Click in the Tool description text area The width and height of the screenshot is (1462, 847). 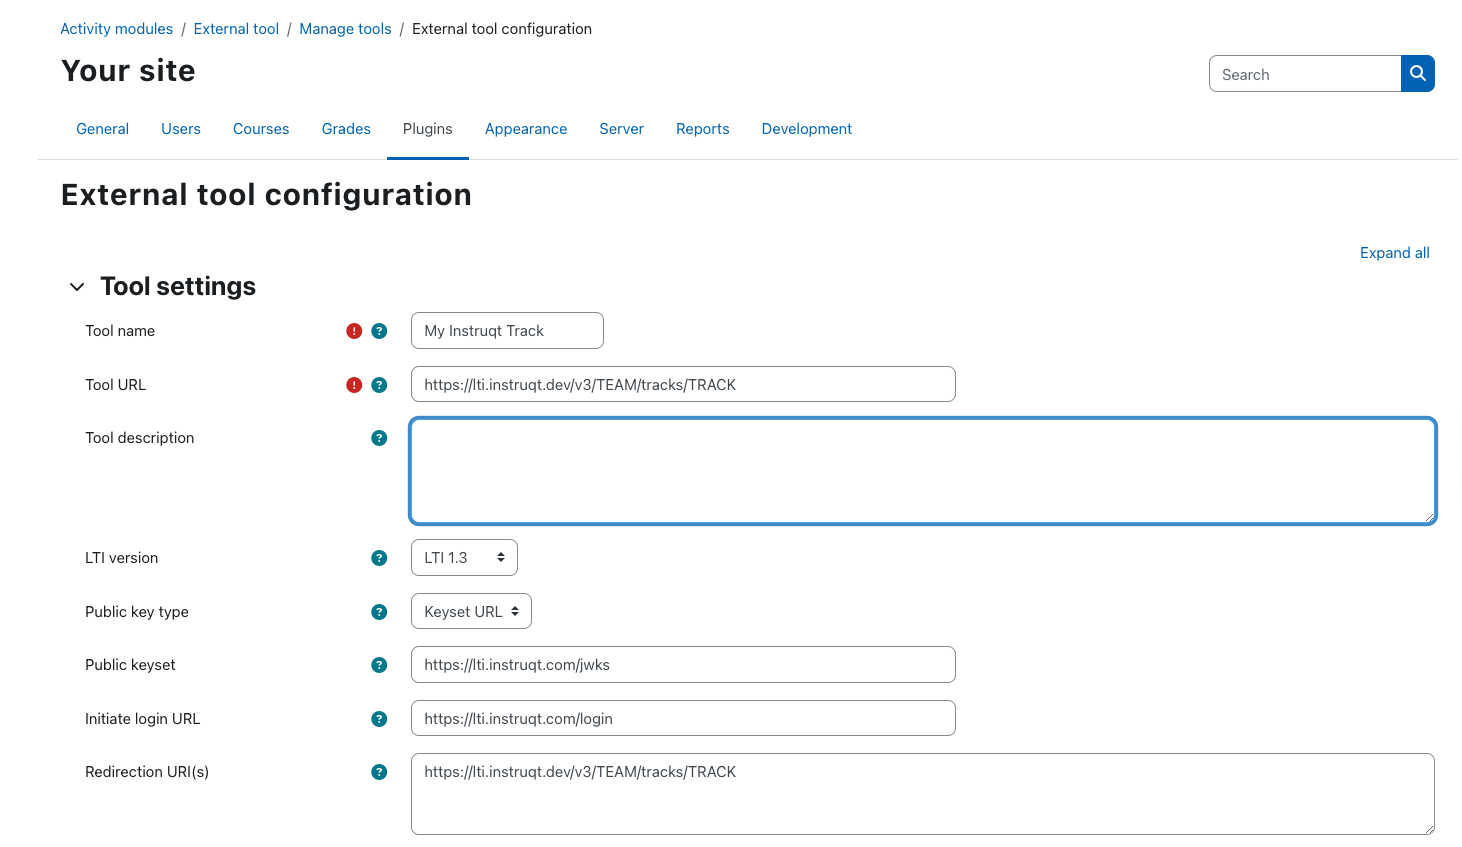922,471
